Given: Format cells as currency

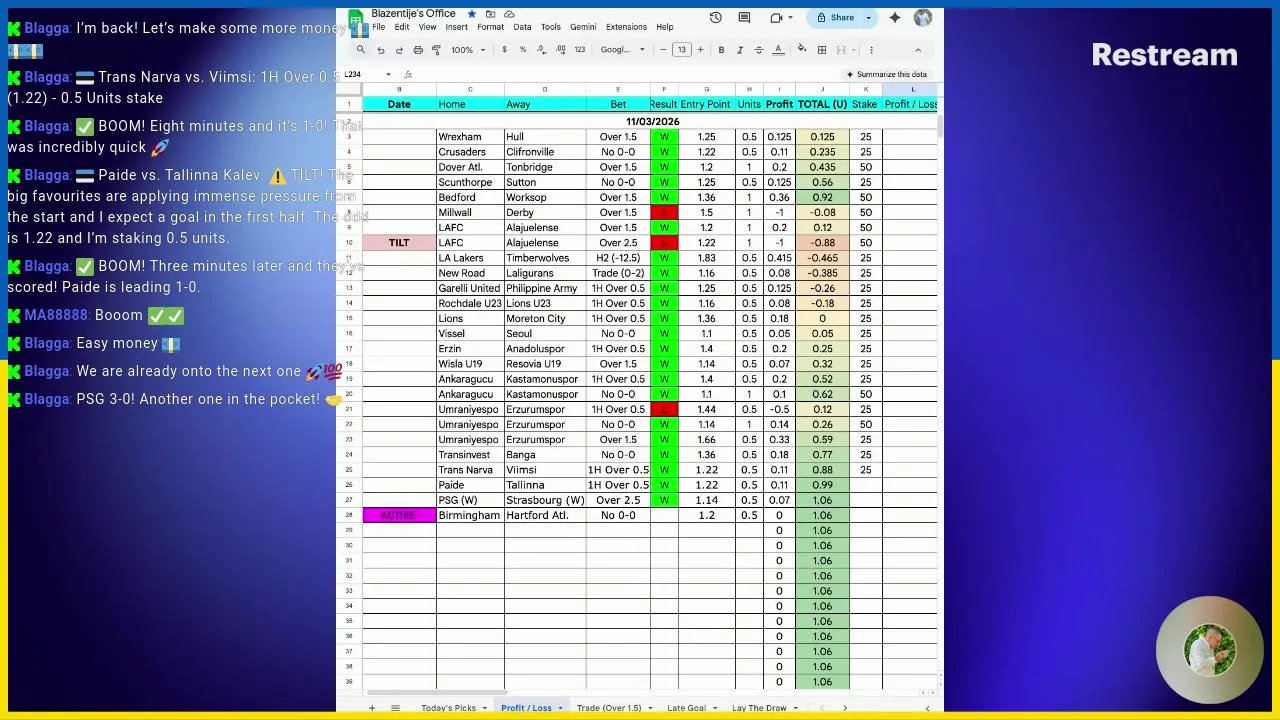Looking at the screenshot, I should pyautogui.click(x=504, y=50).
